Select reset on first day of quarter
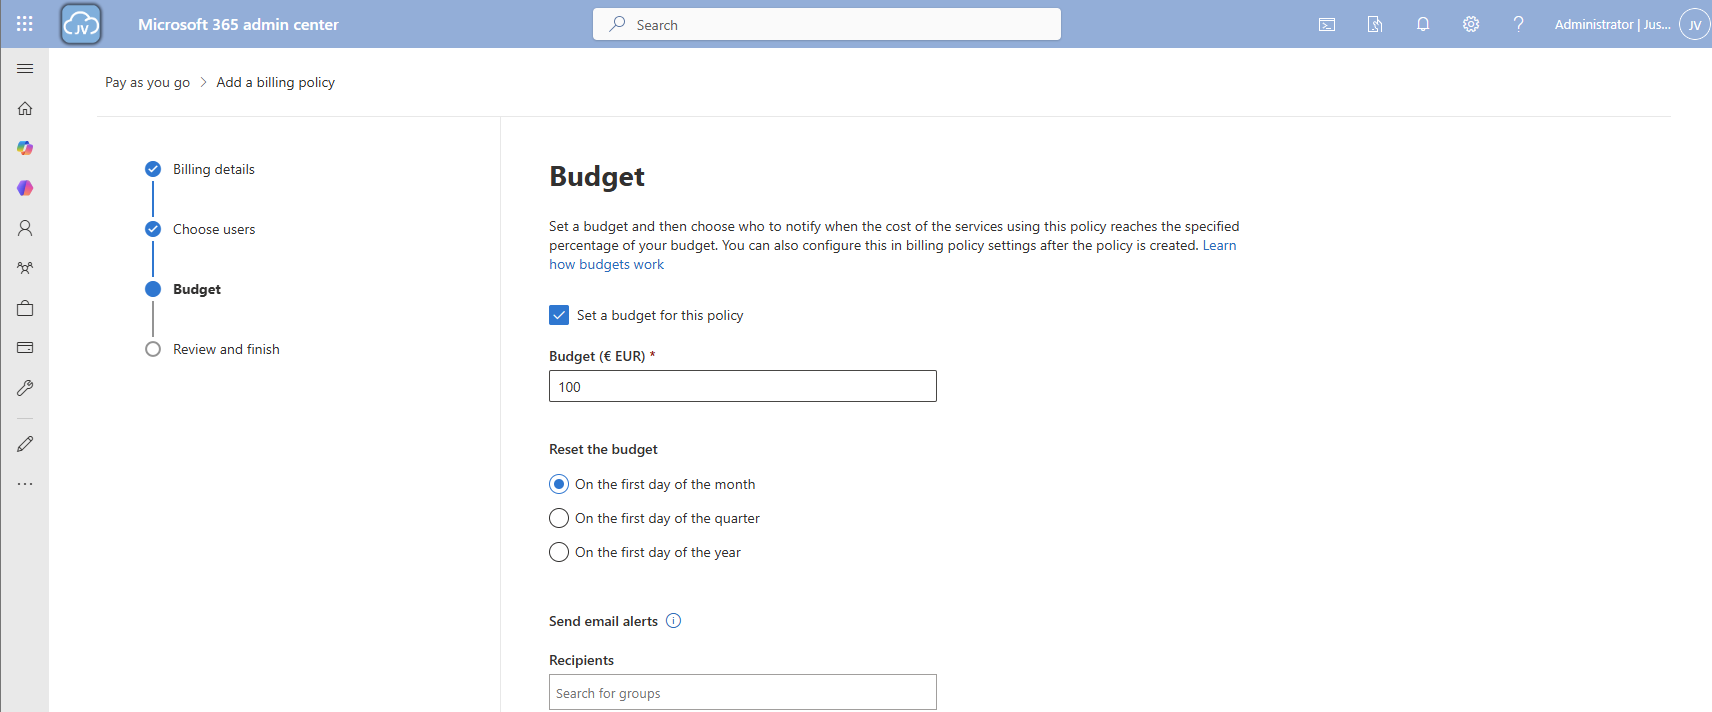 click(x=559, y=518)
